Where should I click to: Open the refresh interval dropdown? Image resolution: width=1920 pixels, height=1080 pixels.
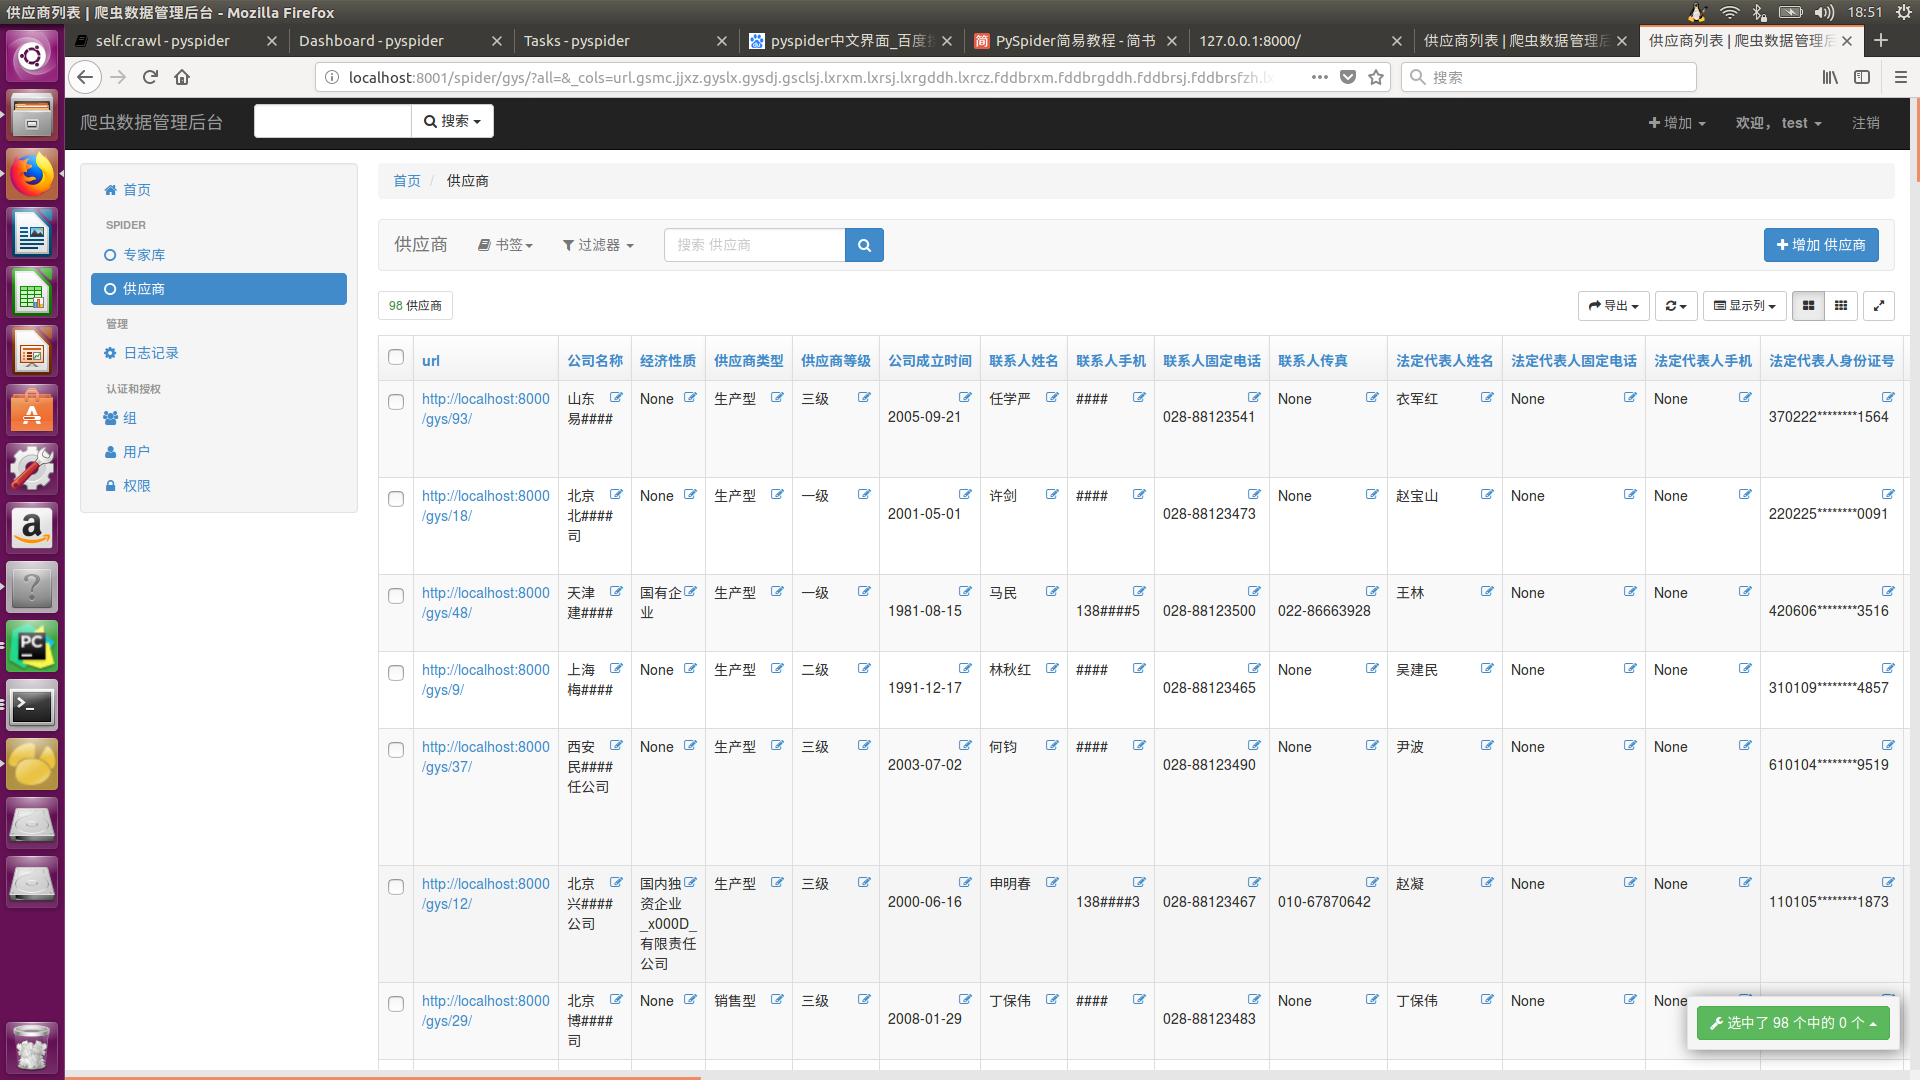[x=1676, y=306]
